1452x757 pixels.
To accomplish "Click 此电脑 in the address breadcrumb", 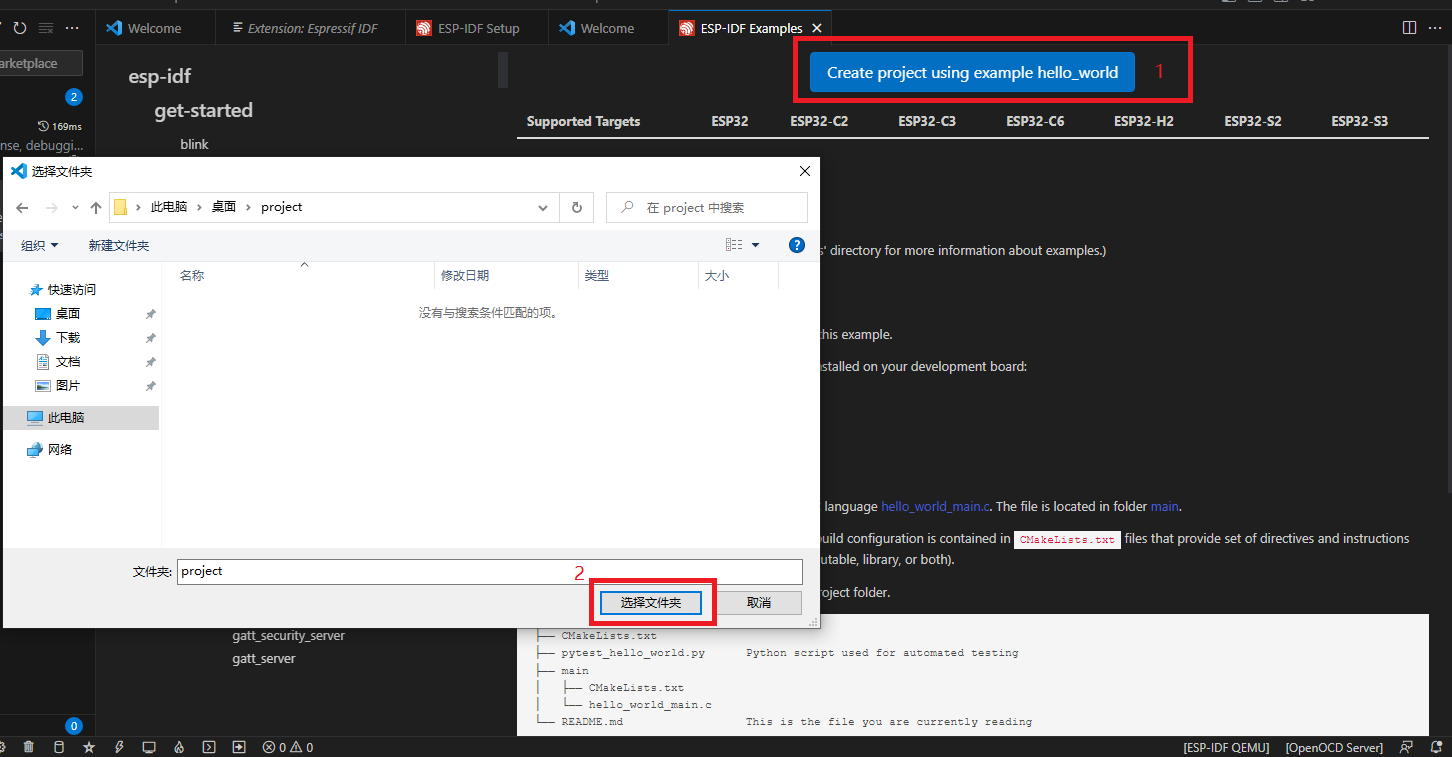I will (169, 207).
